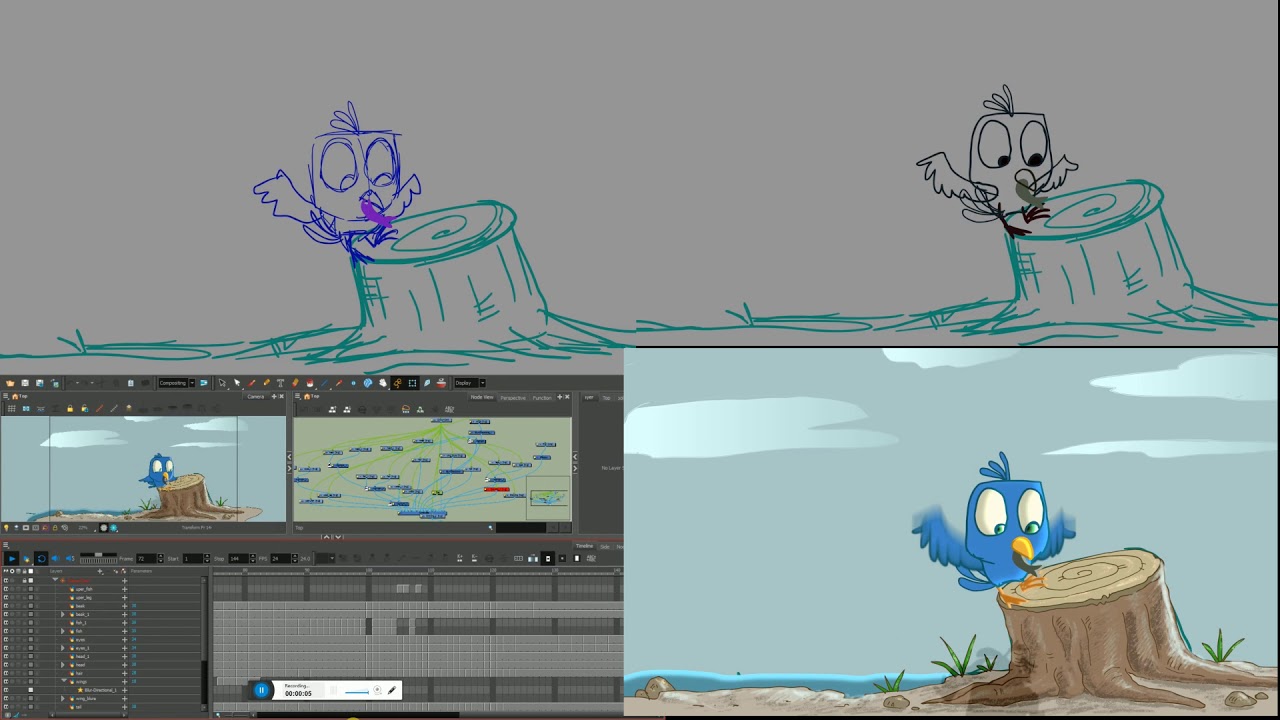Select the Marquee selection tool
The height and width of the screenshot is (720, 1280).
tap(412, 383)
